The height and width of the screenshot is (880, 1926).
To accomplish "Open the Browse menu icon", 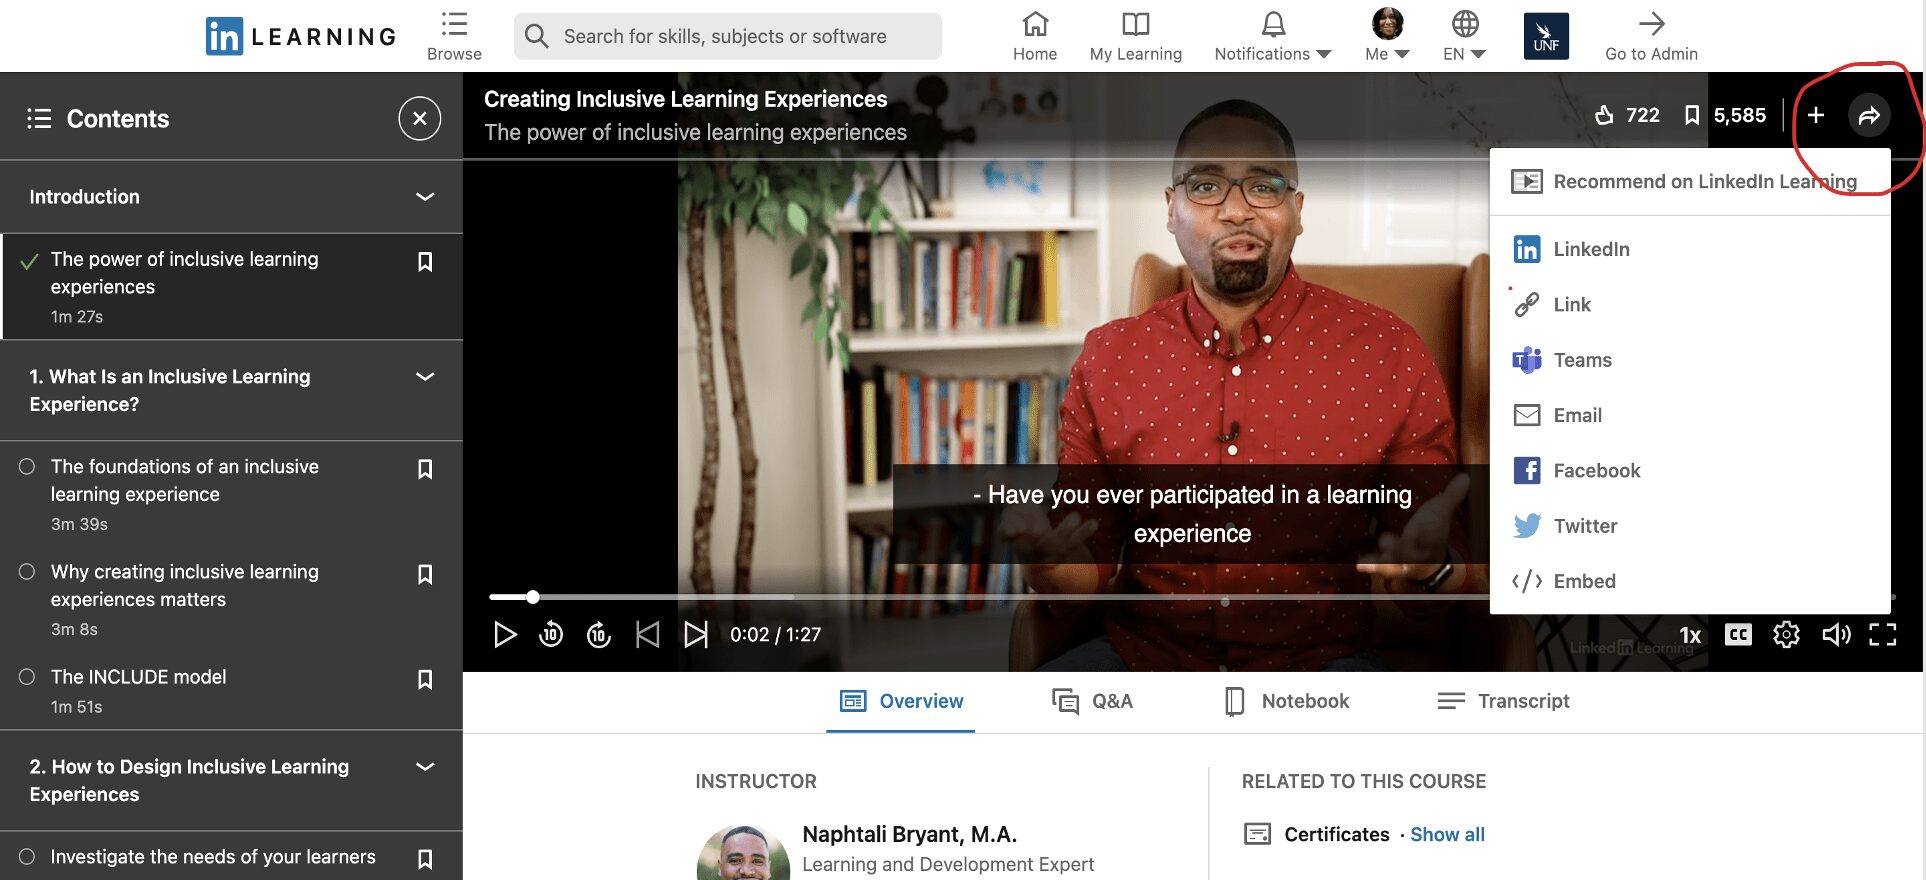I will pos(454,24).
